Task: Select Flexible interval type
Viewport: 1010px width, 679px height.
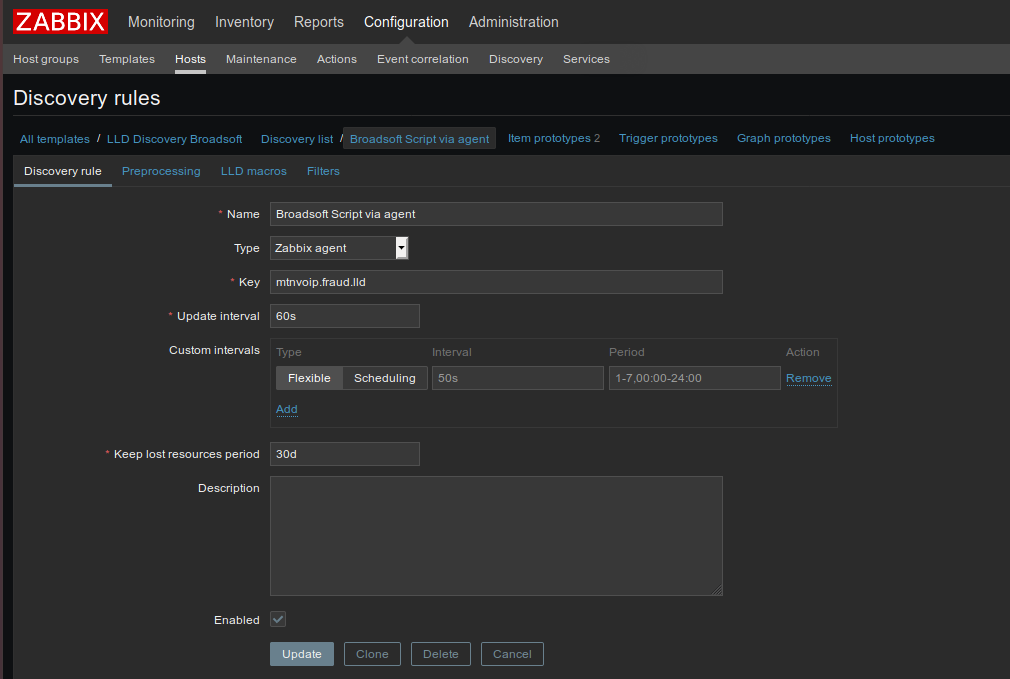Action: click(309, 378)
